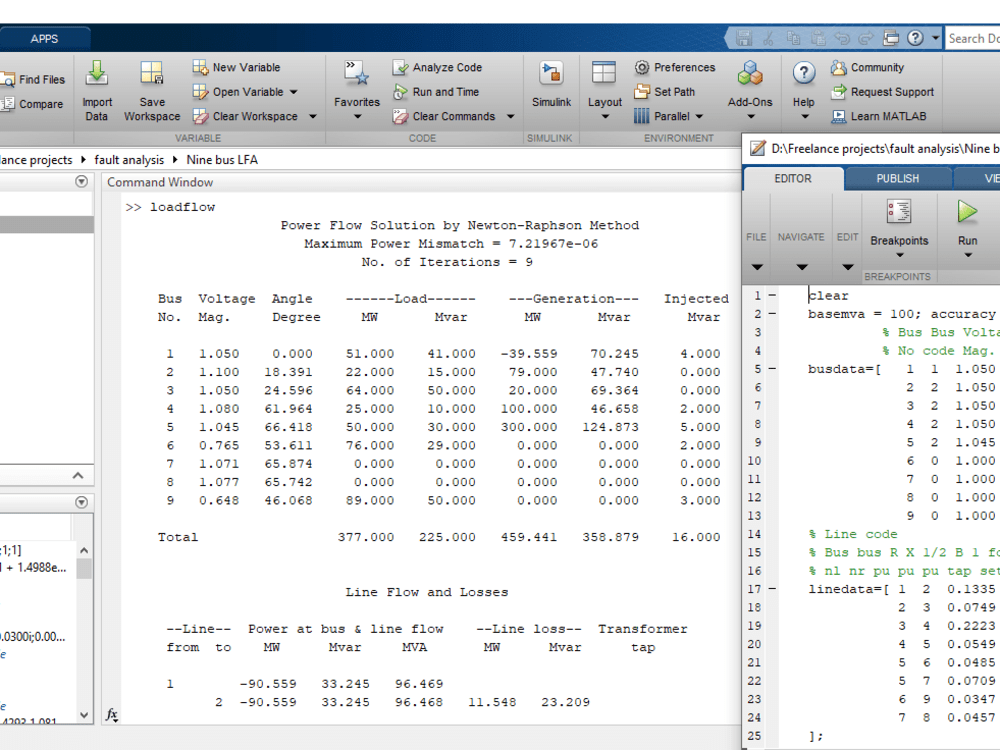Click the Compare icon
The height and width of the screenshot is (750, 1000).
[x=8, y=104]
